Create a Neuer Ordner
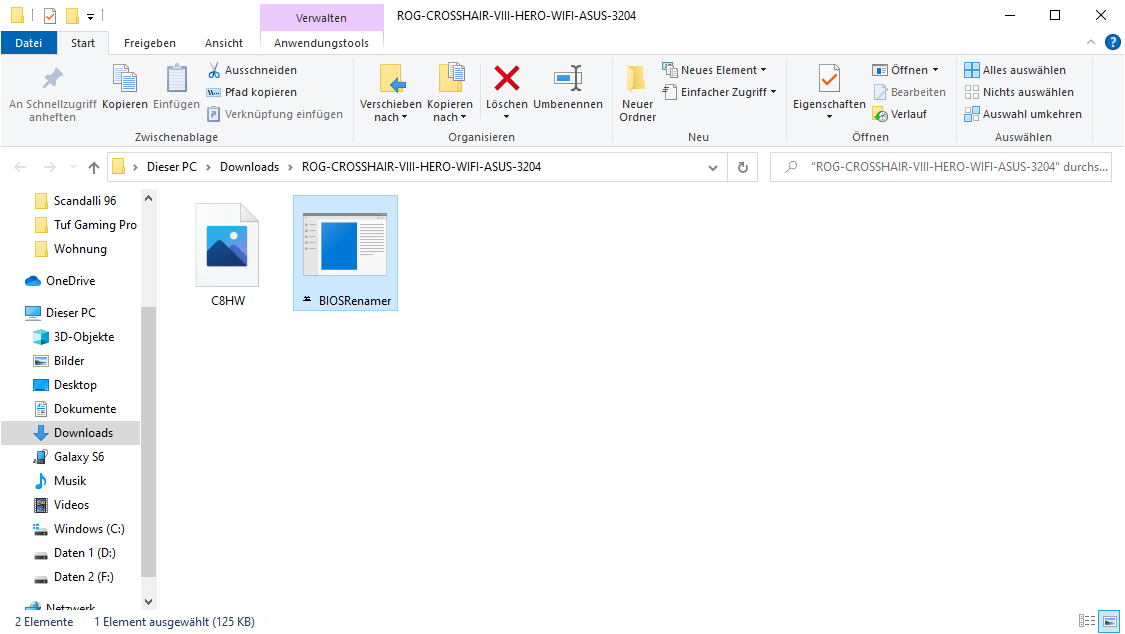Screen dimensions: 1125x634 (637, 94)
